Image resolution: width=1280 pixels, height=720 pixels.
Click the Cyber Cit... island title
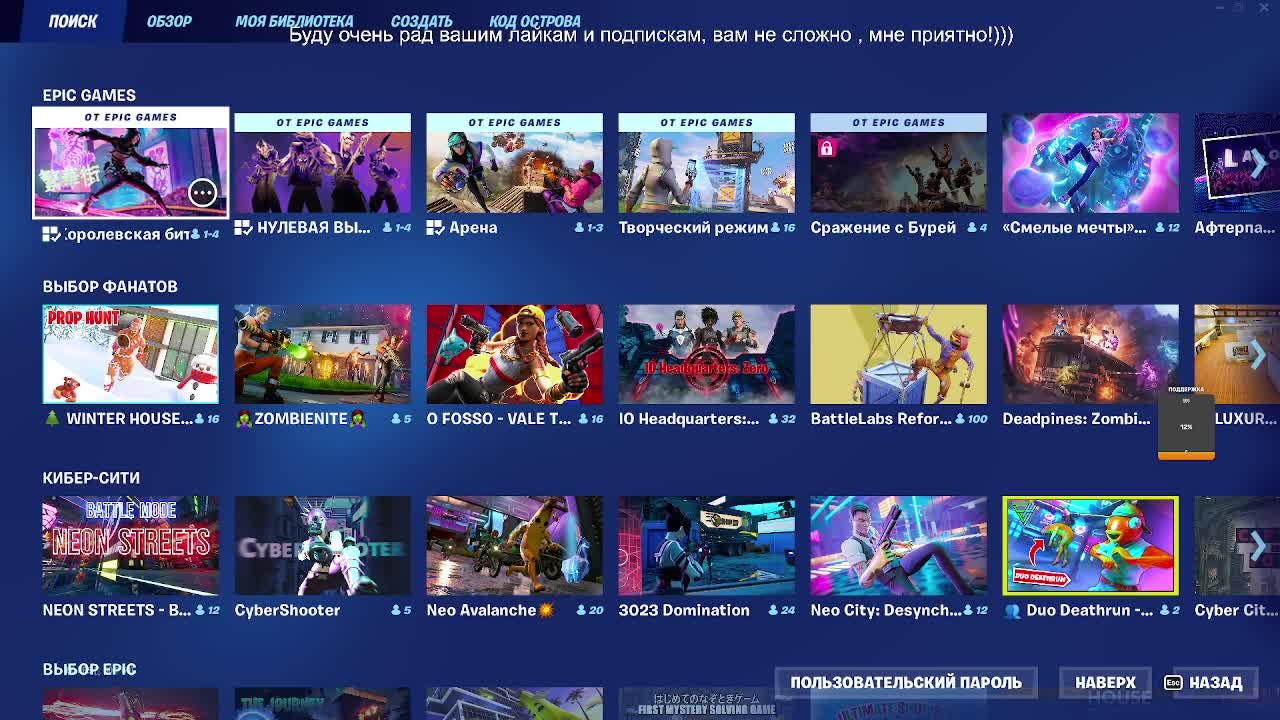click(x=1236, y=610)
